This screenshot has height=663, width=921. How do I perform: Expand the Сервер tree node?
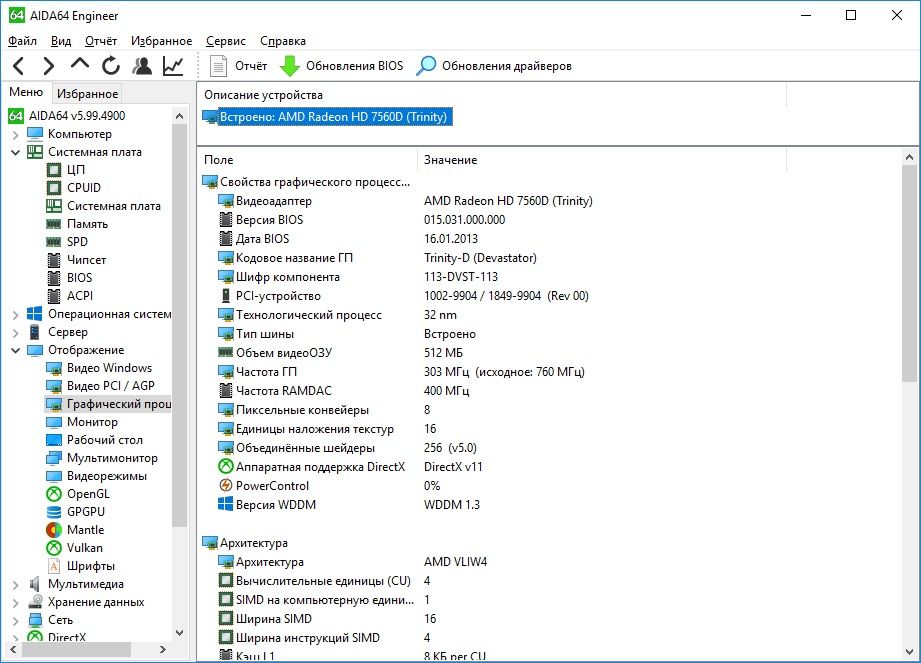pos(15,332)
